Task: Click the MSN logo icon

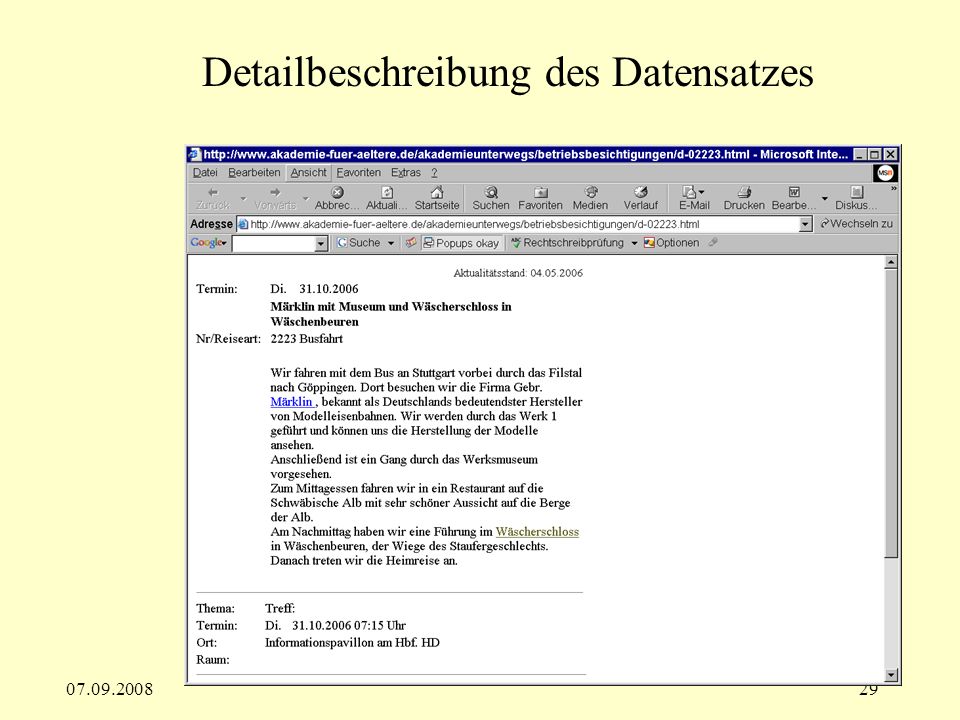Action: [885, 173]
